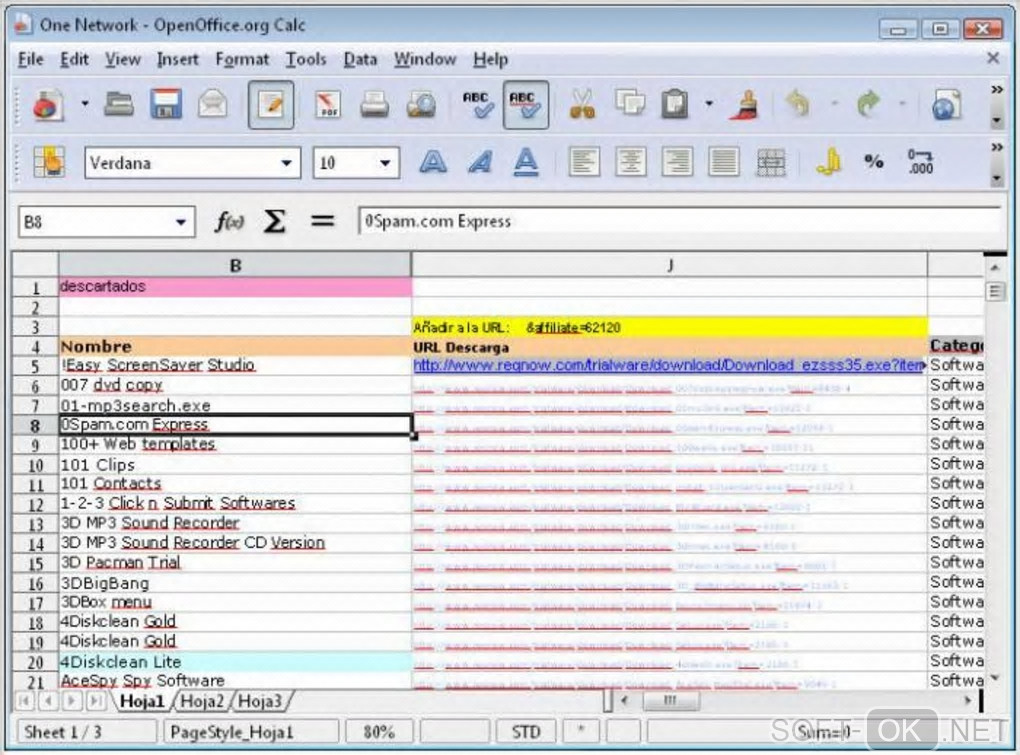Center cell text horizontally

[x=630, y=162]
